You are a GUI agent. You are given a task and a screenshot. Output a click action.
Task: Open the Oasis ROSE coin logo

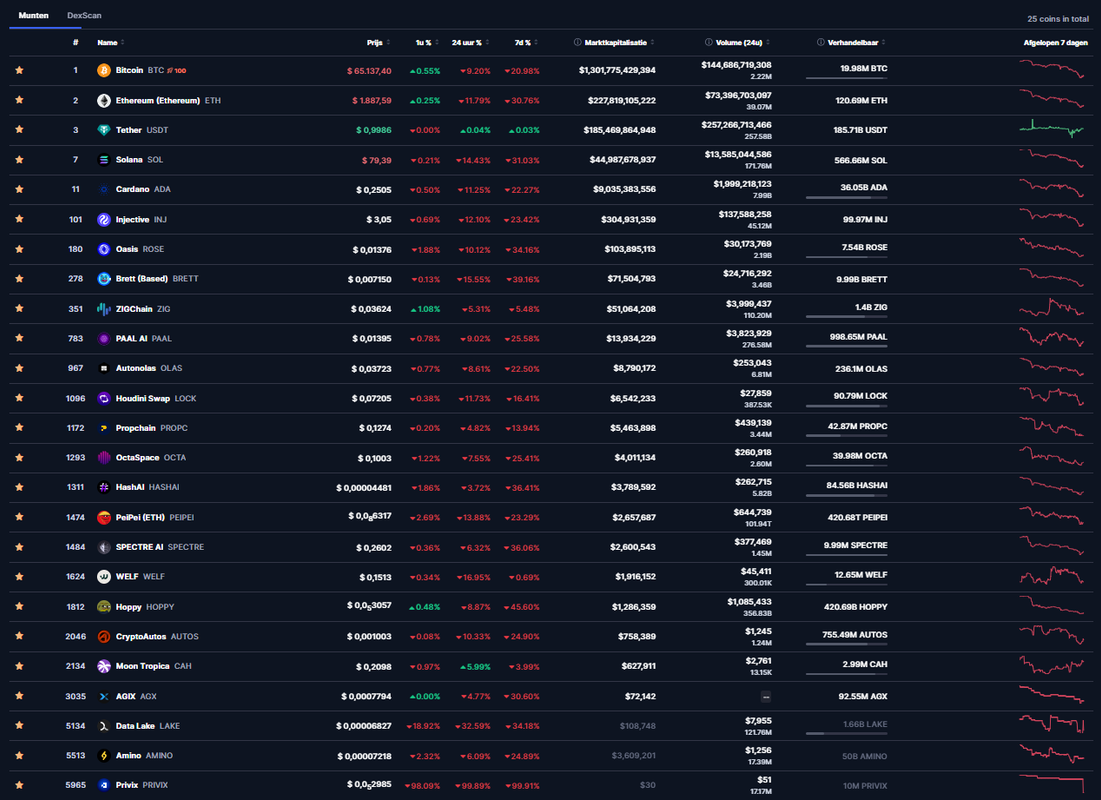[104, 249]
